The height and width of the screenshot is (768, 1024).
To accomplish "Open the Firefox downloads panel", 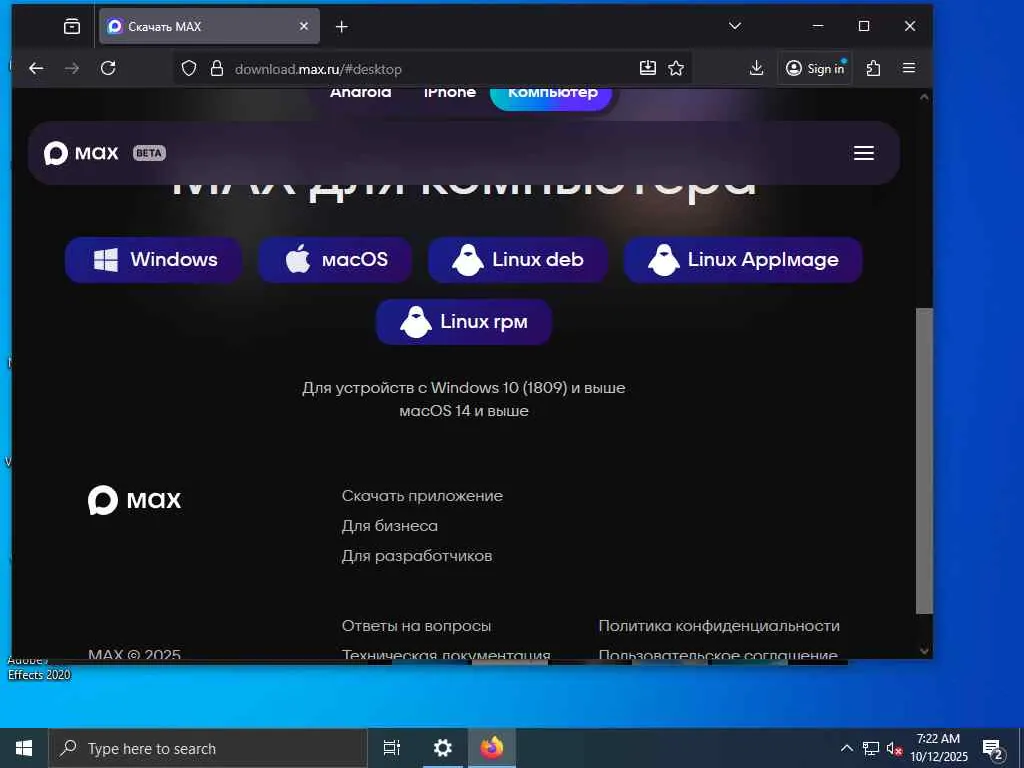I will (x=756, y=68).
